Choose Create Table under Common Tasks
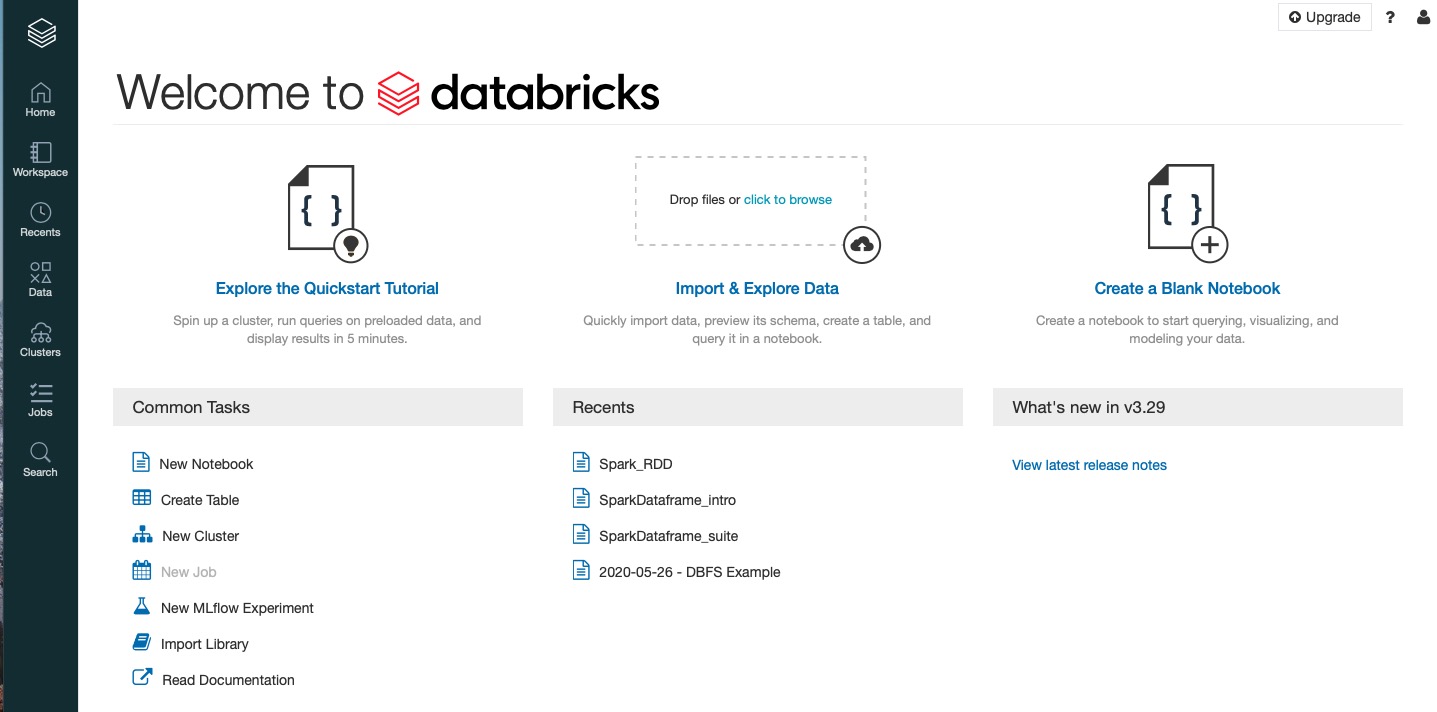The width and height of the screenshot is (1437, 712). [x=186, y=499]
